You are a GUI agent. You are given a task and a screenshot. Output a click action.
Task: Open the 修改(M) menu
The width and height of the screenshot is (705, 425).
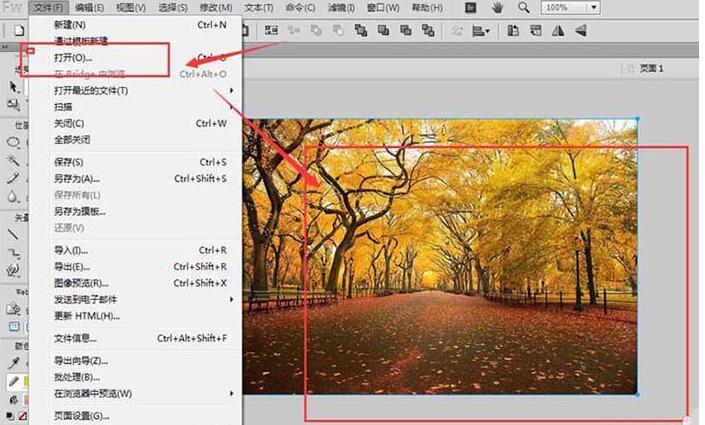216,8
